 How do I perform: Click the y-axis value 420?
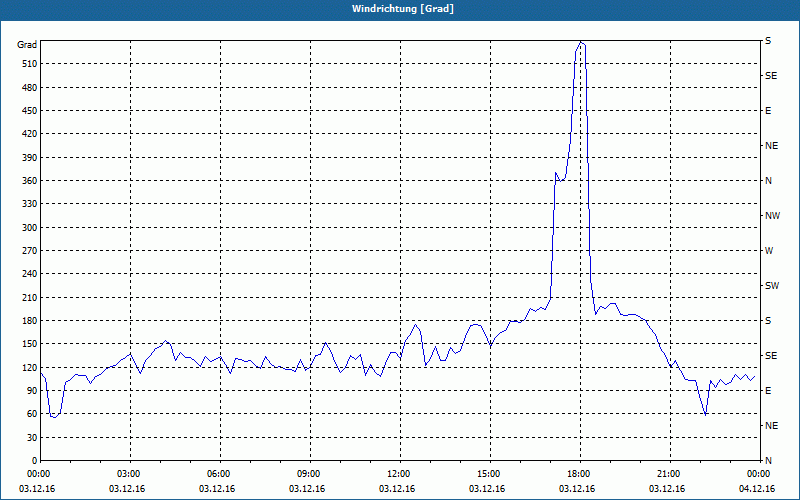[30, 134]
